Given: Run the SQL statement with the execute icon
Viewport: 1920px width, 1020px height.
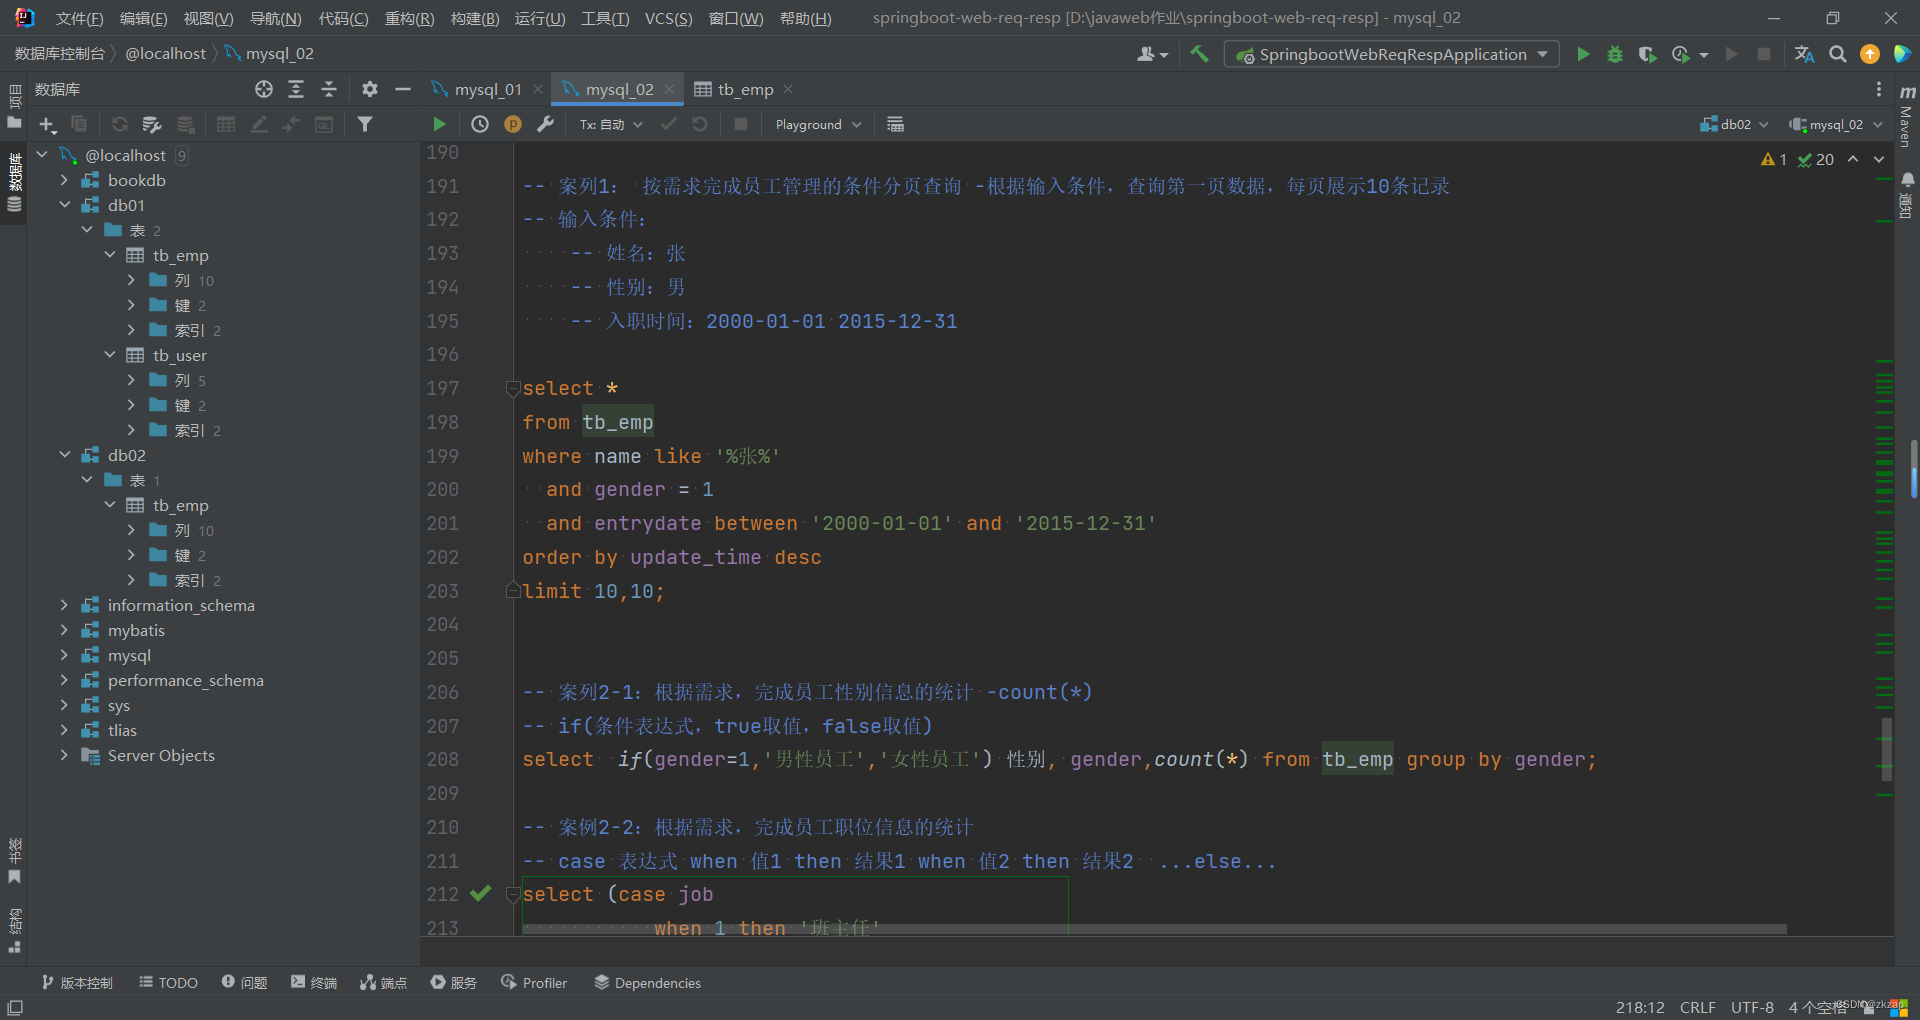Looking at the screenshot, I should tap(439, 124).
